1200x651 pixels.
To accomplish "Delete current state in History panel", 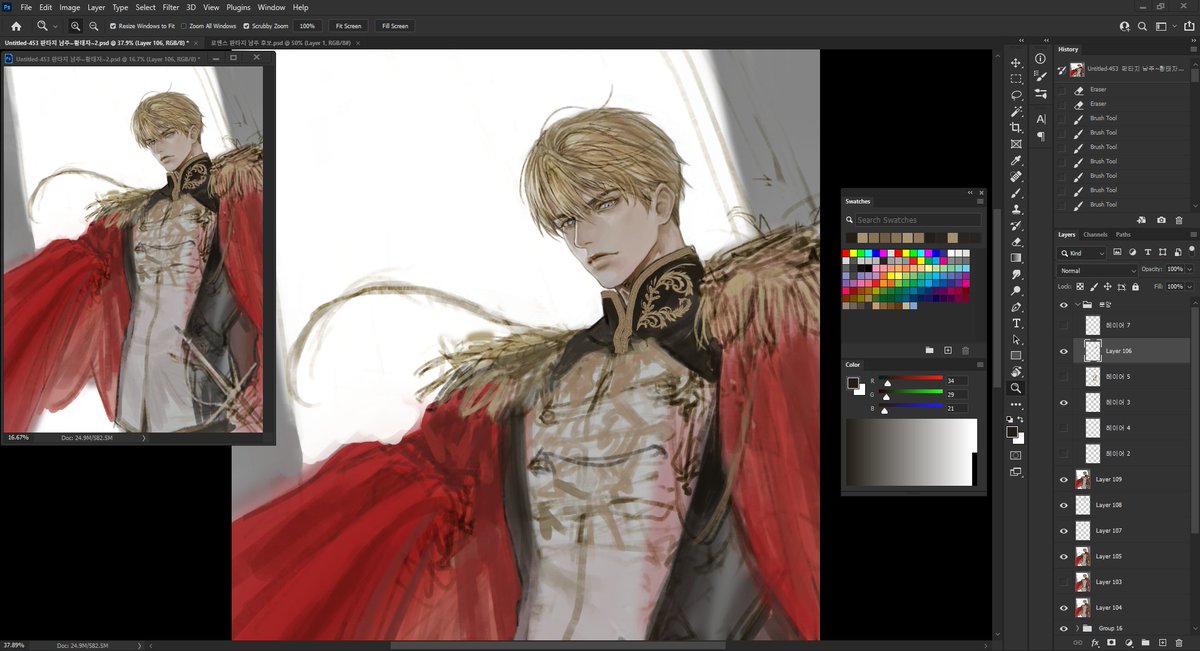I will (1179, 220).
